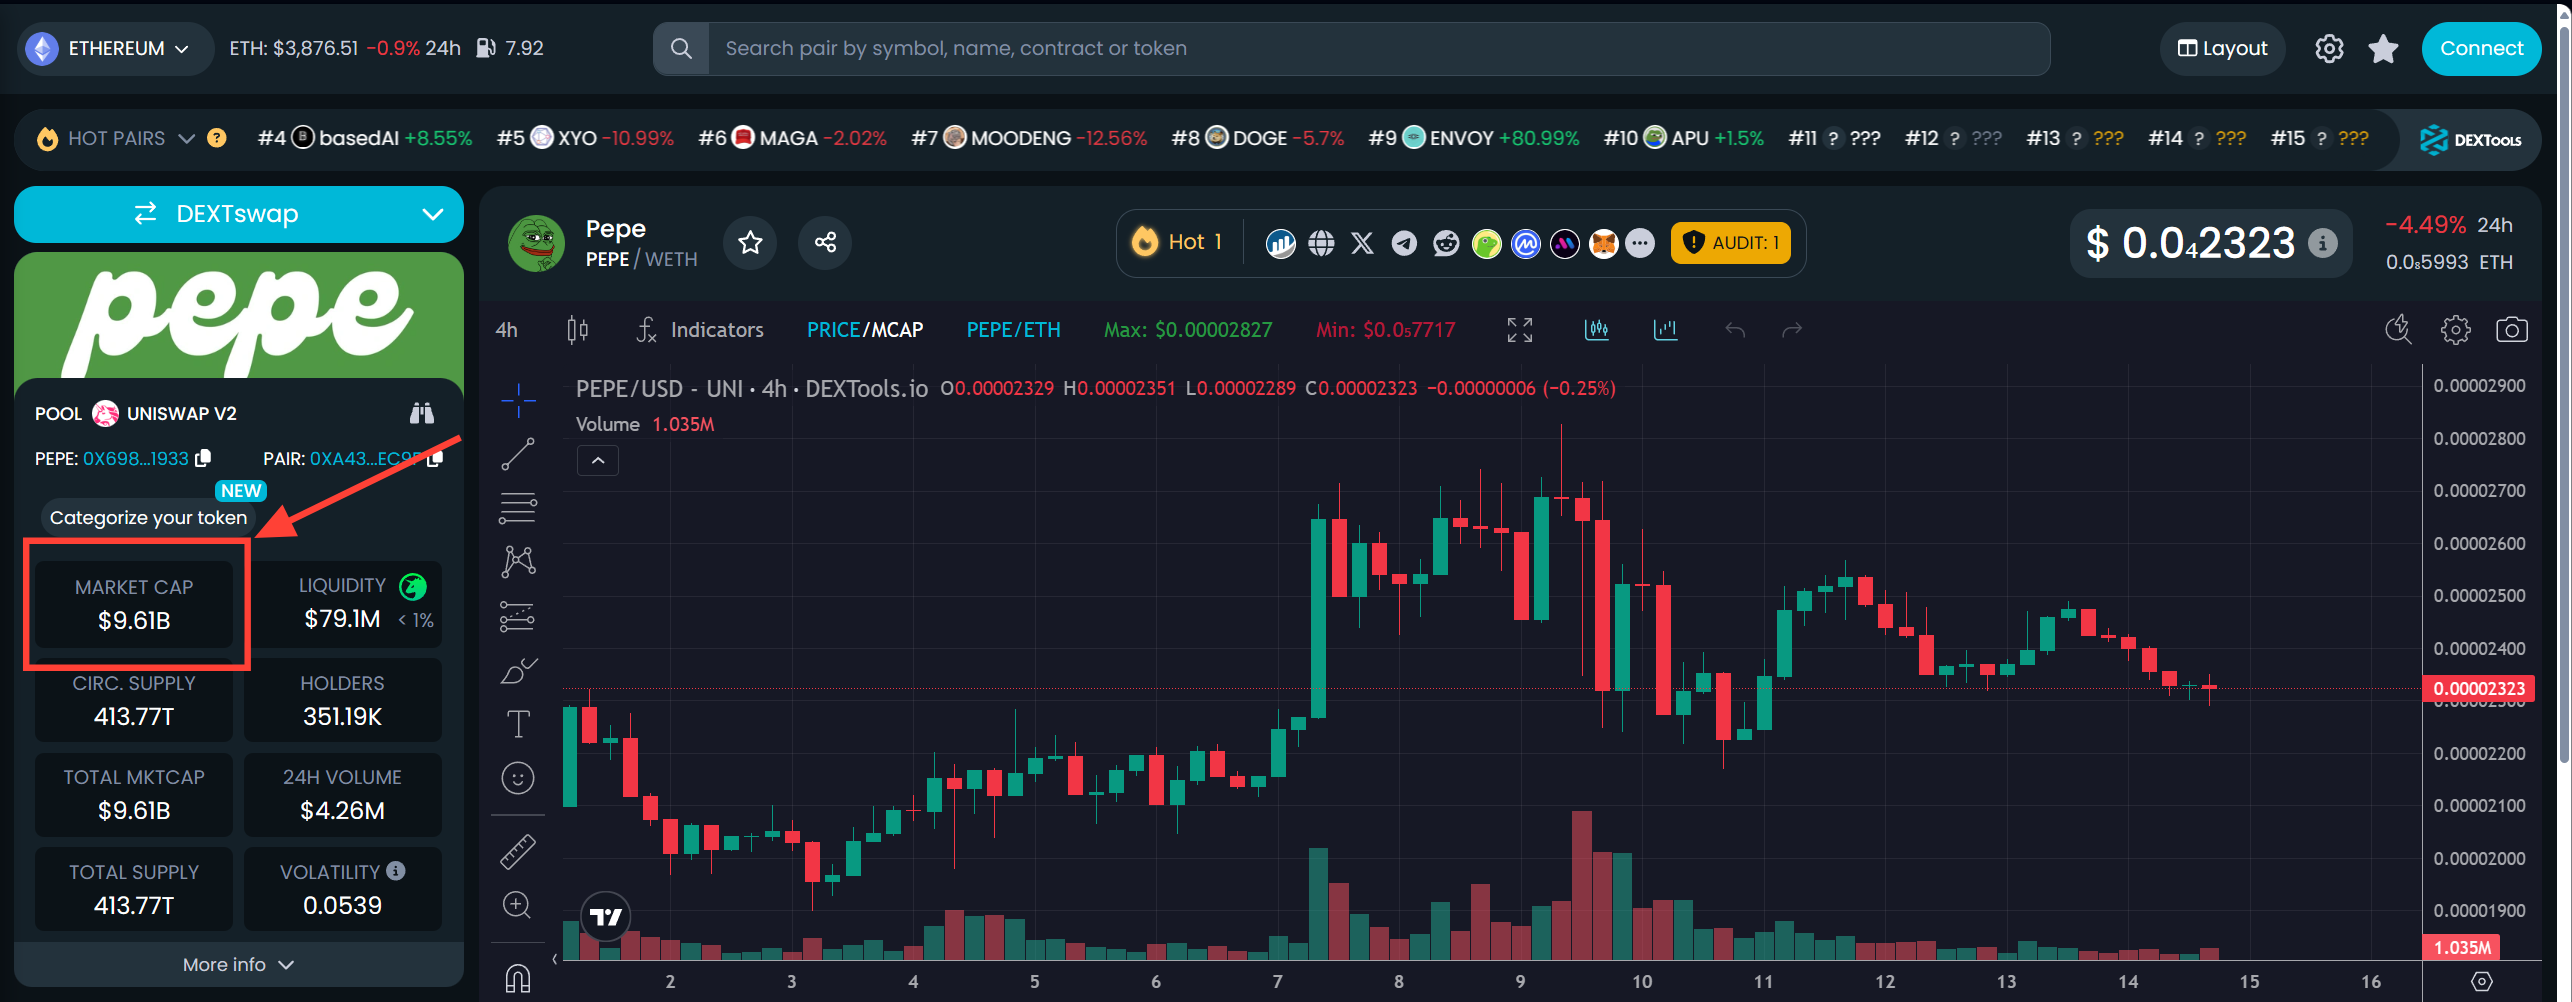Click the TradingView logo on chart

tap(606, 916)
